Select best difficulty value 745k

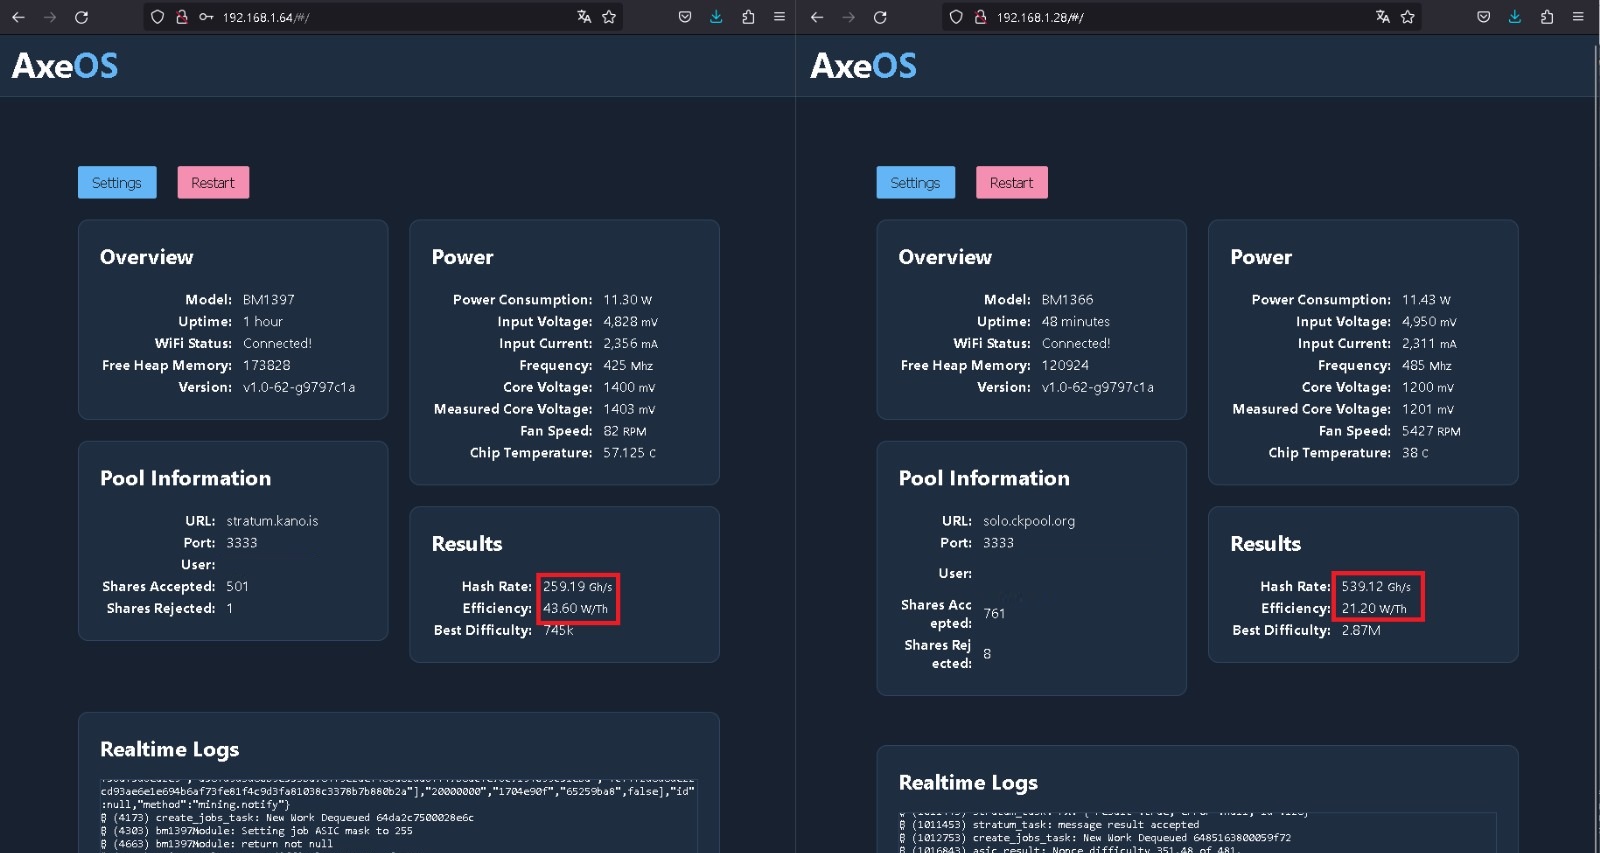click(x=558, y=630)
